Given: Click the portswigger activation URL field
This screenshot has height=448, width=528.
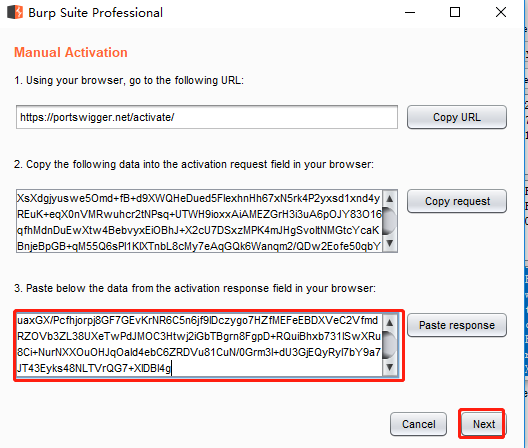Looking at the screenshot, I should (207, 117).
